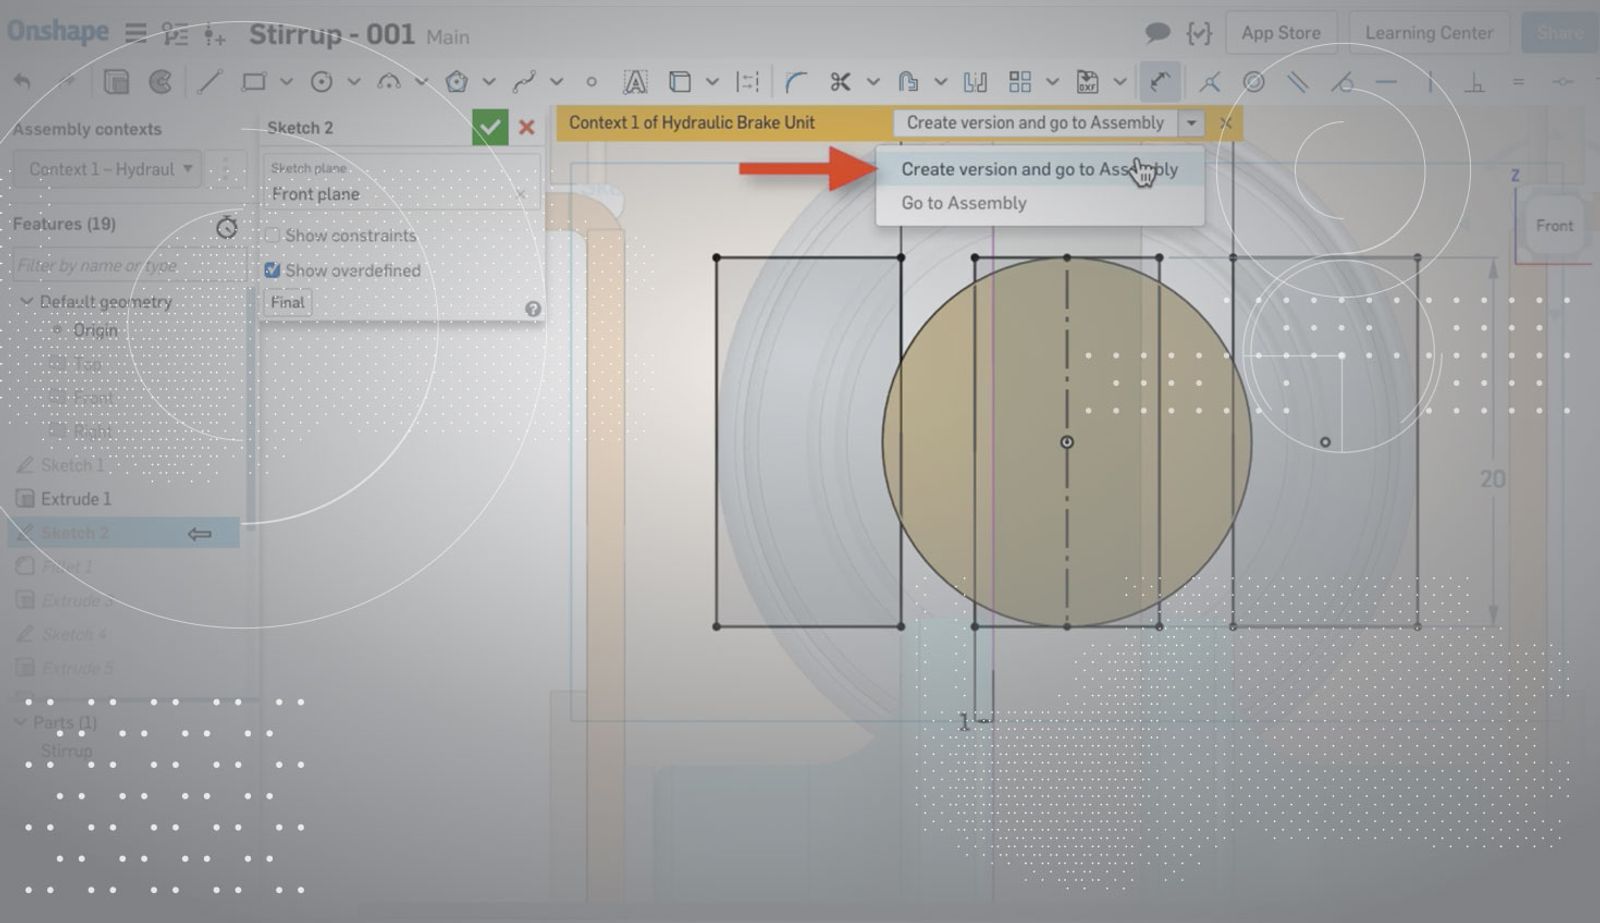Viewport: 1600px width, 923px height.
Task: Select the Text sketch tool
Action: coord(635,82)
